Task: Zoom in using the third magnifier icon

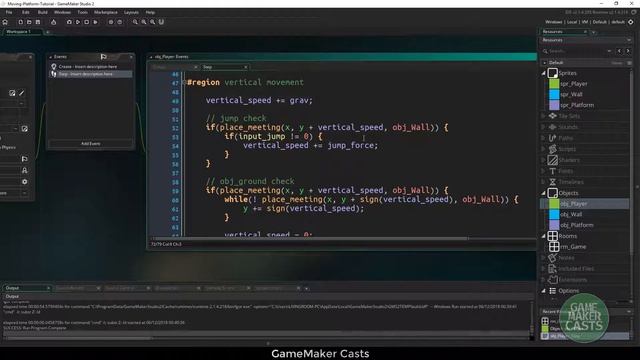Action: [x=152, y=22]
